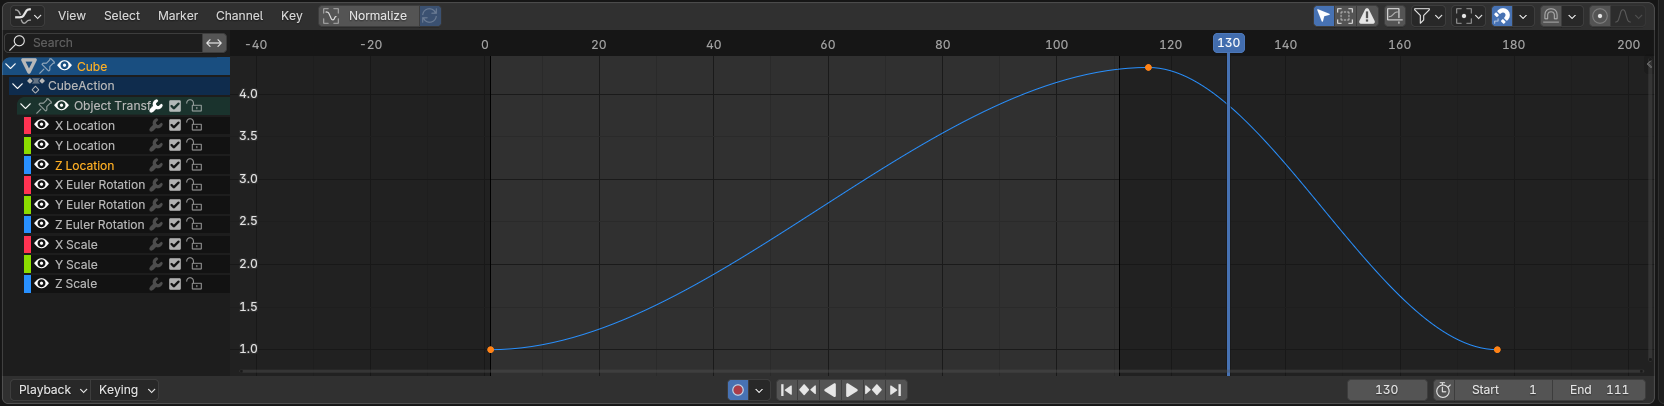The width and height of the screenshot is (1664, 406).
Task: Toggle pin icon on Cube row
Action: 47,66
